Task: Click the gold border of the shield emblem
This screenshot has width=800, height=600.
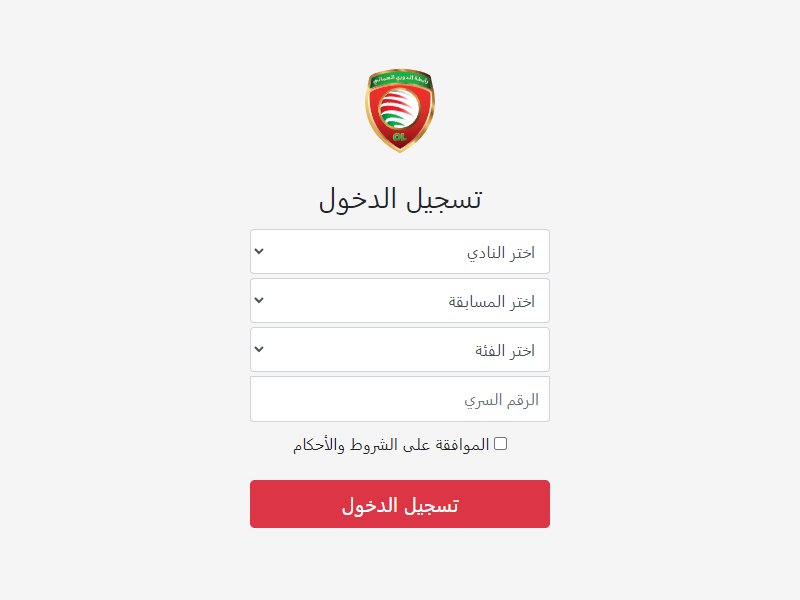Action: (369, 112)
